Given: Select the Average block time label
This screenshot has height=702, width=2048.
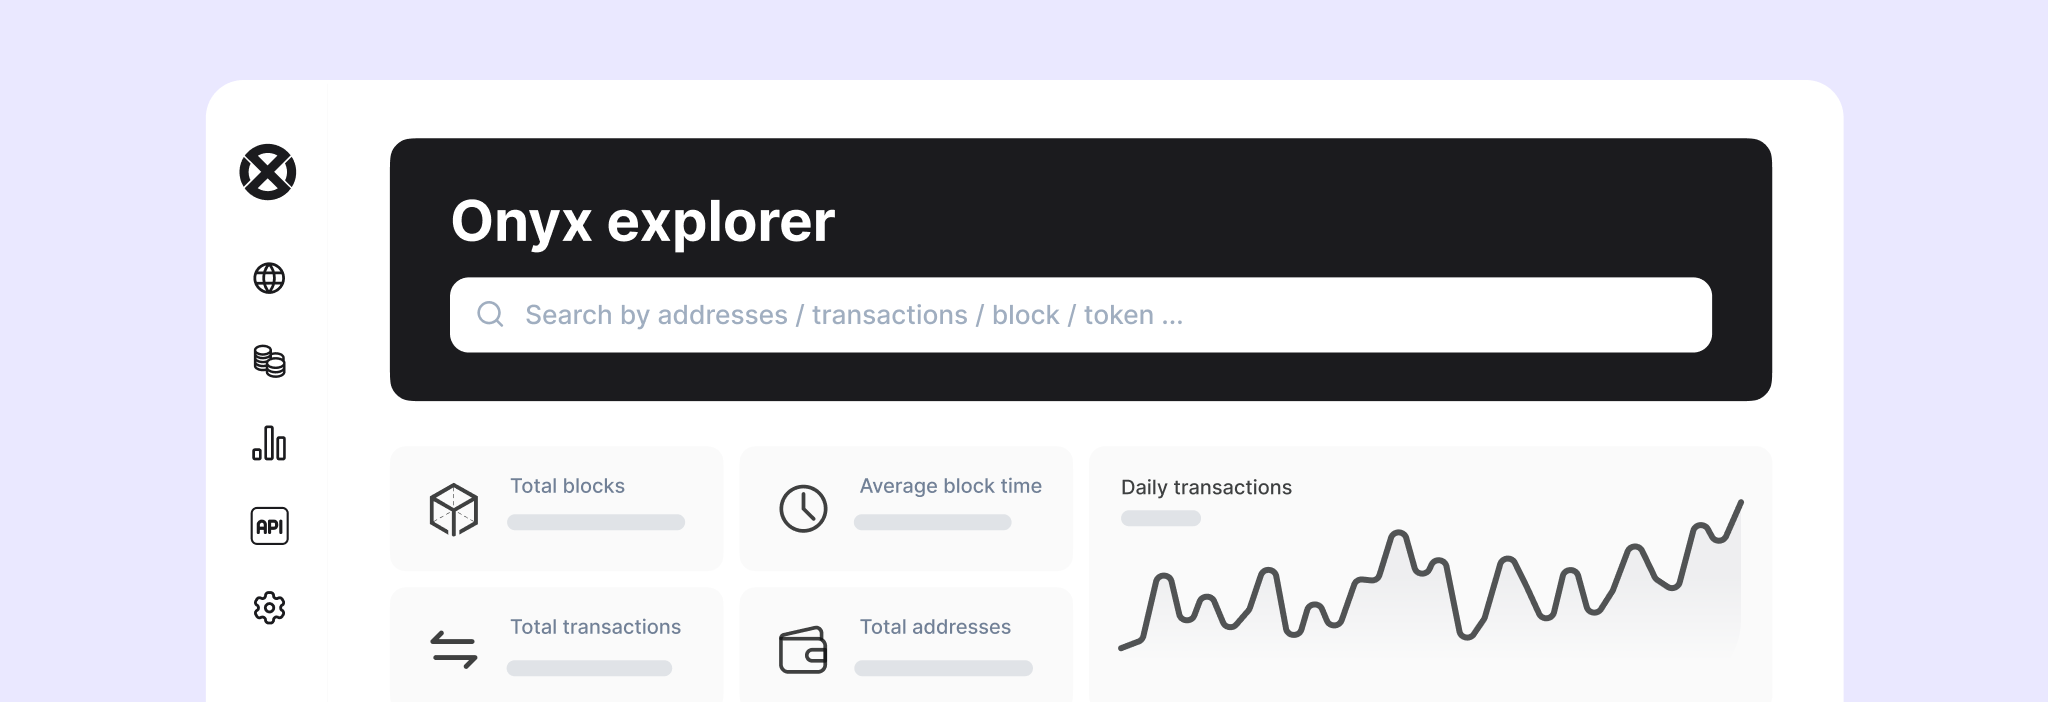Looking at the screenshot, I should (x=950, y=486).
